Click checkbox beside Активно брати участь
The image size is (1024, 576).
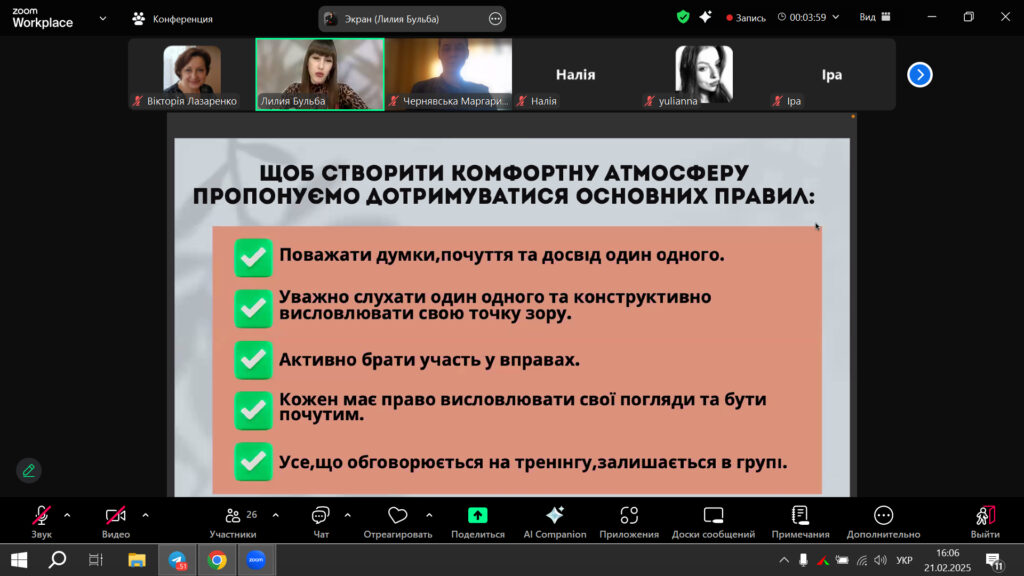253,360
